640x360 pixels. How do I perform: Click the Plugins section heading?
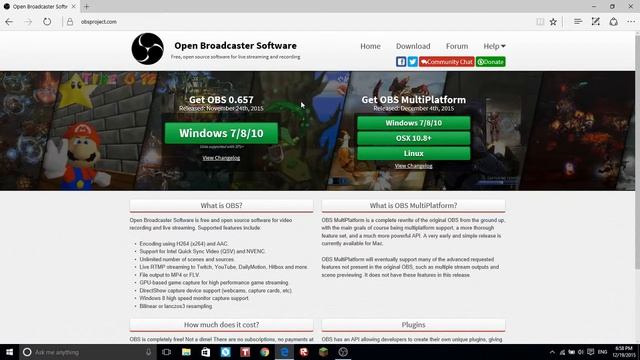click(413, 325)
